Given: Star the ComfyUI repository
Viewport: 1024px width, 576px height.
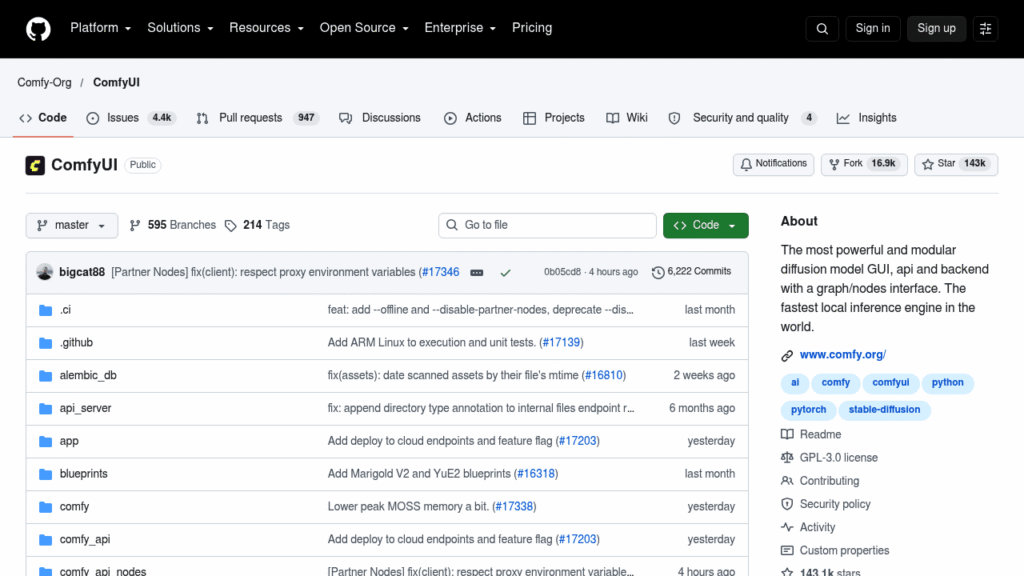Looking at the screenshot, I should pyautogui.click(x=955, y=164).
